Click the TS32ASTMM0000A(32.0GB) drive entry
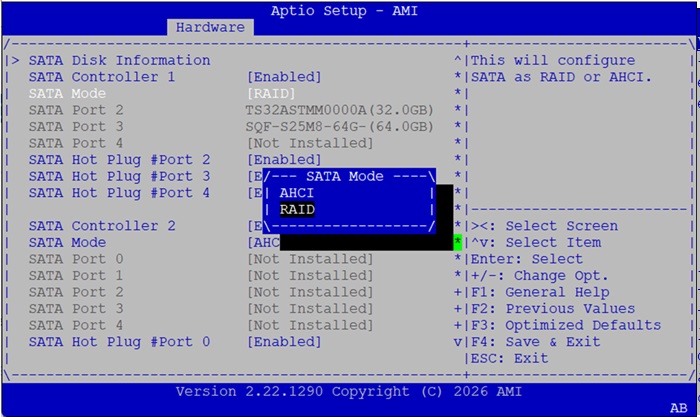Image resolution: width=700 pixels, height=417 pixels. click(339, 110)
